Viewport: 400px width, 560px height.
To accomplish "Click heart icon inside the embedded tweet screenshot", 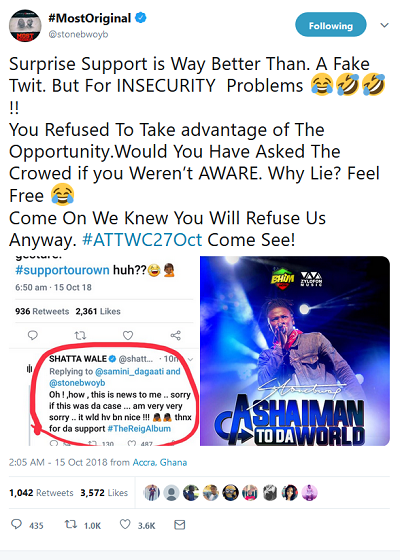I will [128, 335].
